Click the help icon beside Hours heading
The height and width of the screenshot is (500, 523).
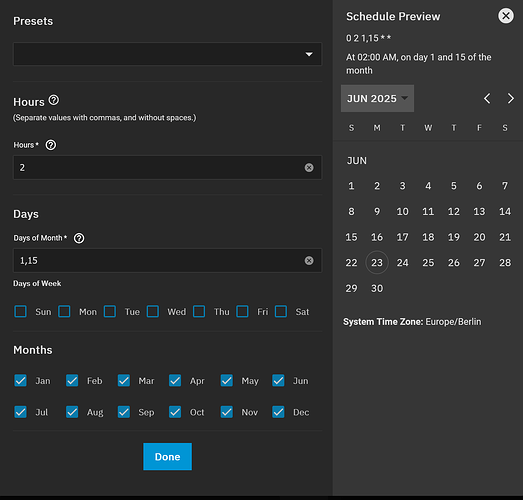coord(54,100)
